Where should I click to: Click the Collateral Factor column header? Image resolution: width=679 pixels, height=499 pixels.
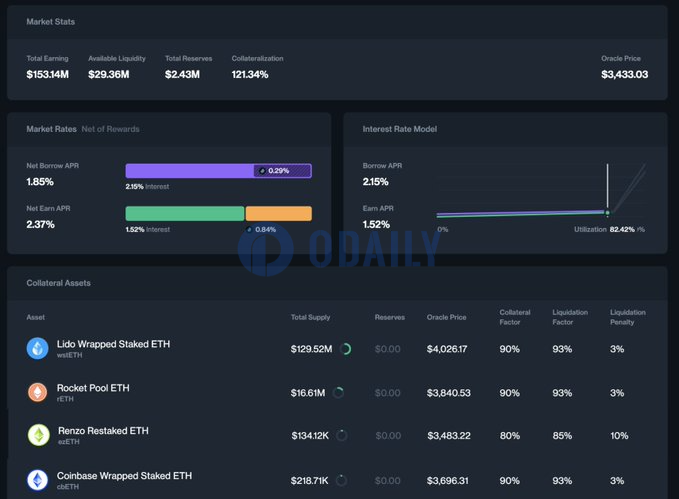[514, 317]
